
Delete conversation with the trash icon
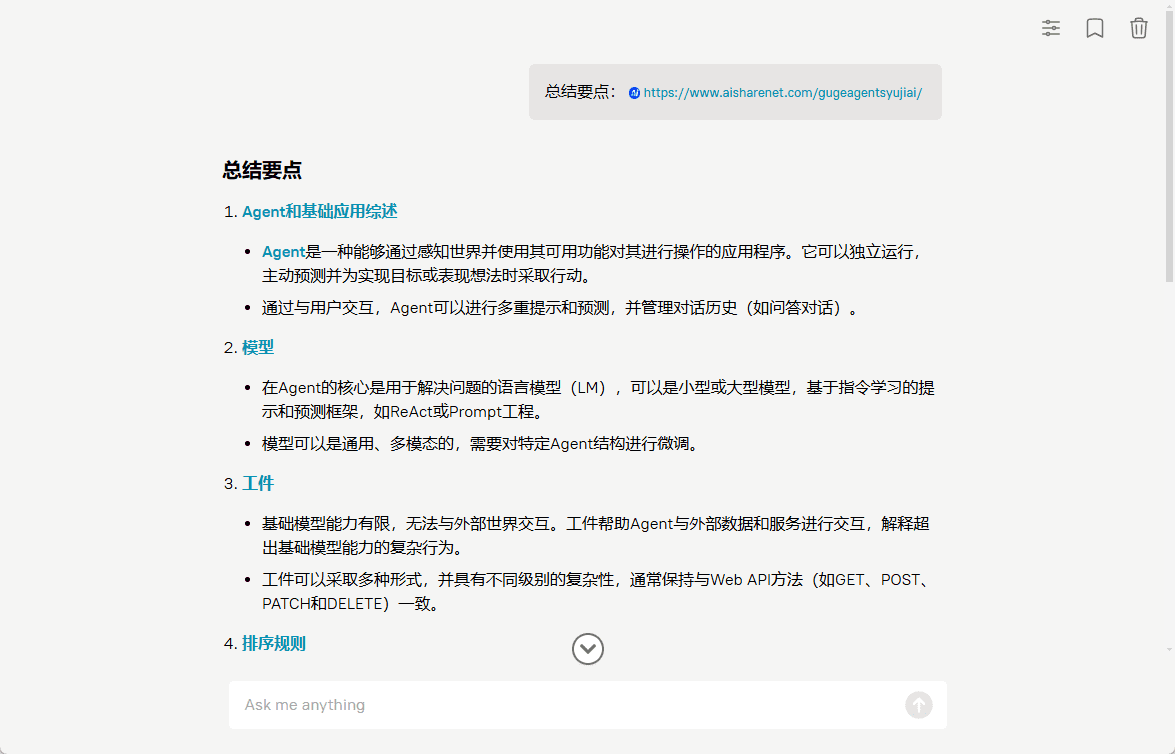1138,28
